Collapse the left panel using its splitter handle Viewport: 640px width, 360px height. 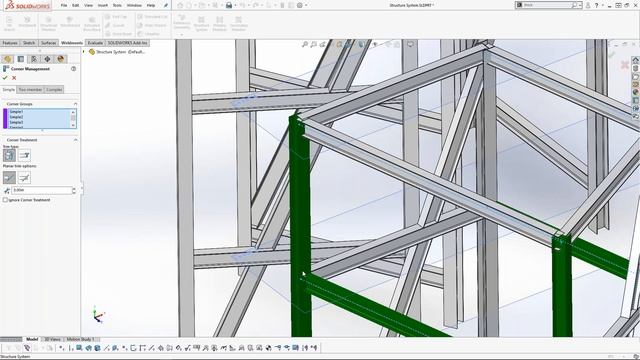point(81,189)
